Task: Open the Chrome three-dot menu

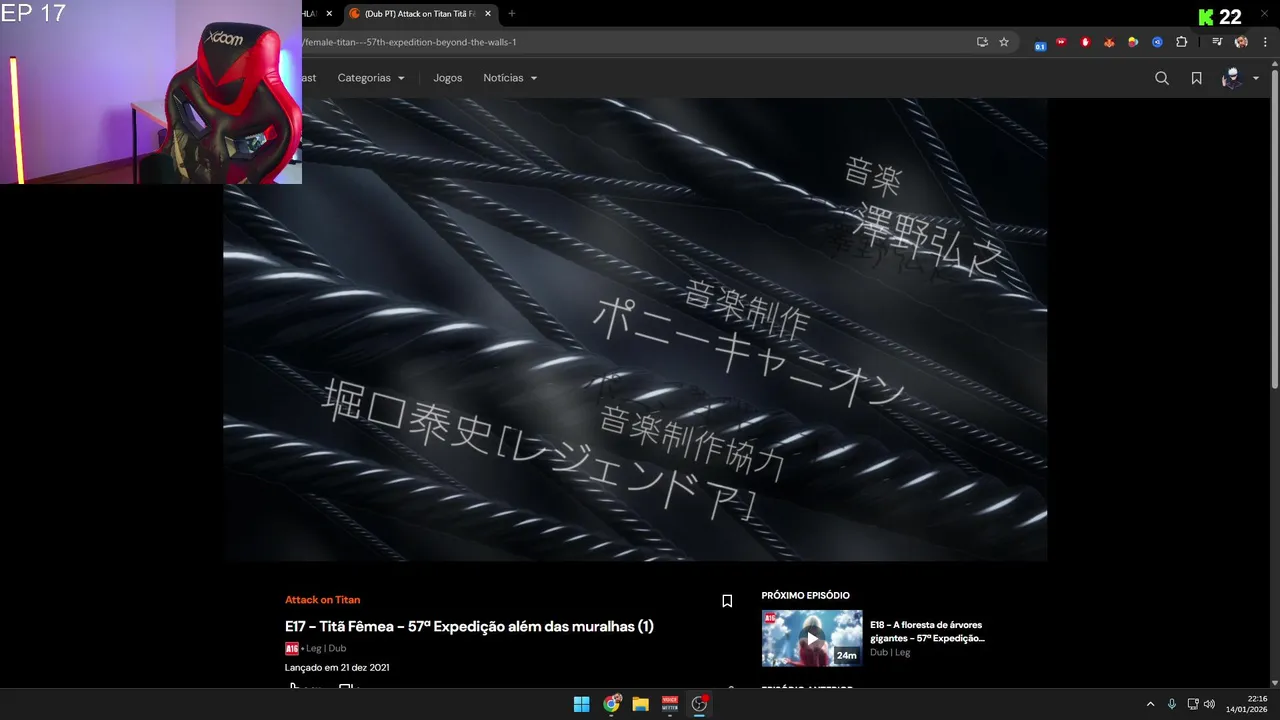Action: point(1265,42)
